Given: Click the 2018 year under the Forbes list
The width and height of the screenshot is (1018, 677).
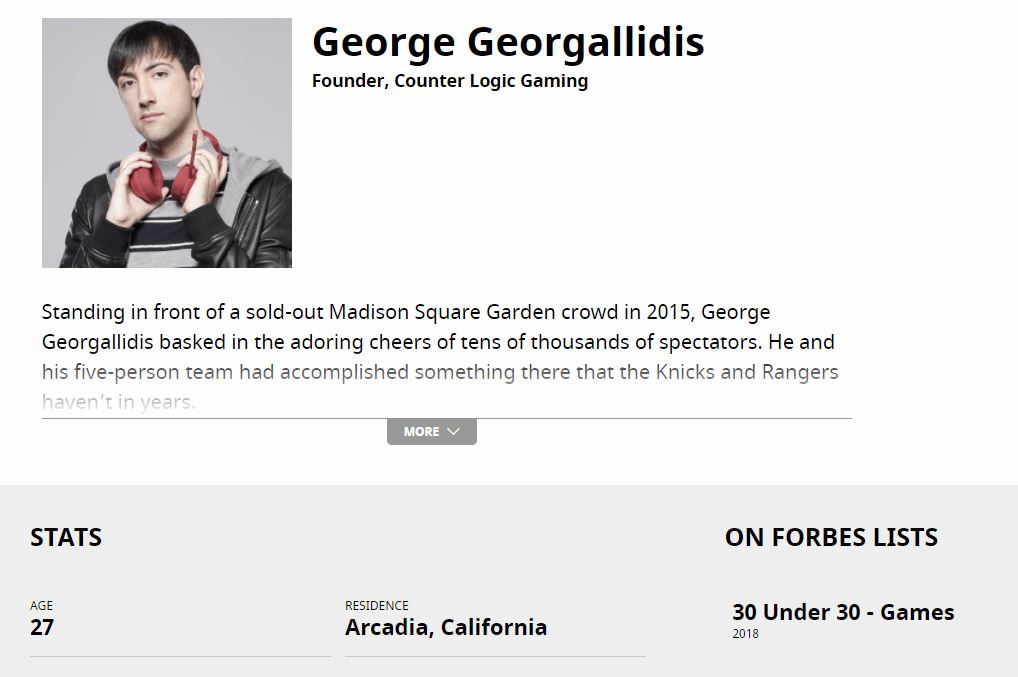Looking at the screenshot, I should point(745,634).
